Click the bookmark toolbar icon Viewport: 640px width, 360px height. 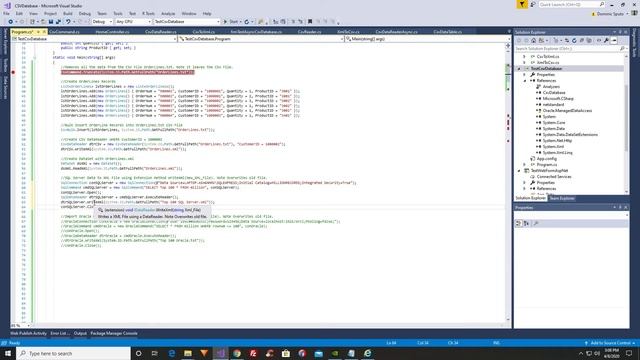coord(310,22)
